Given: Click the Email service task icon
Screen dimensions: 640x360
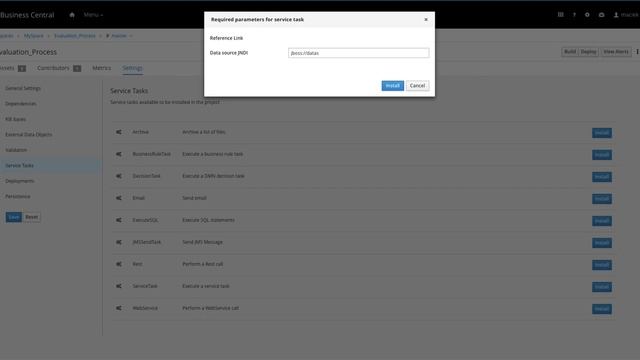Looking at the screenshot, I should [119, 198].
